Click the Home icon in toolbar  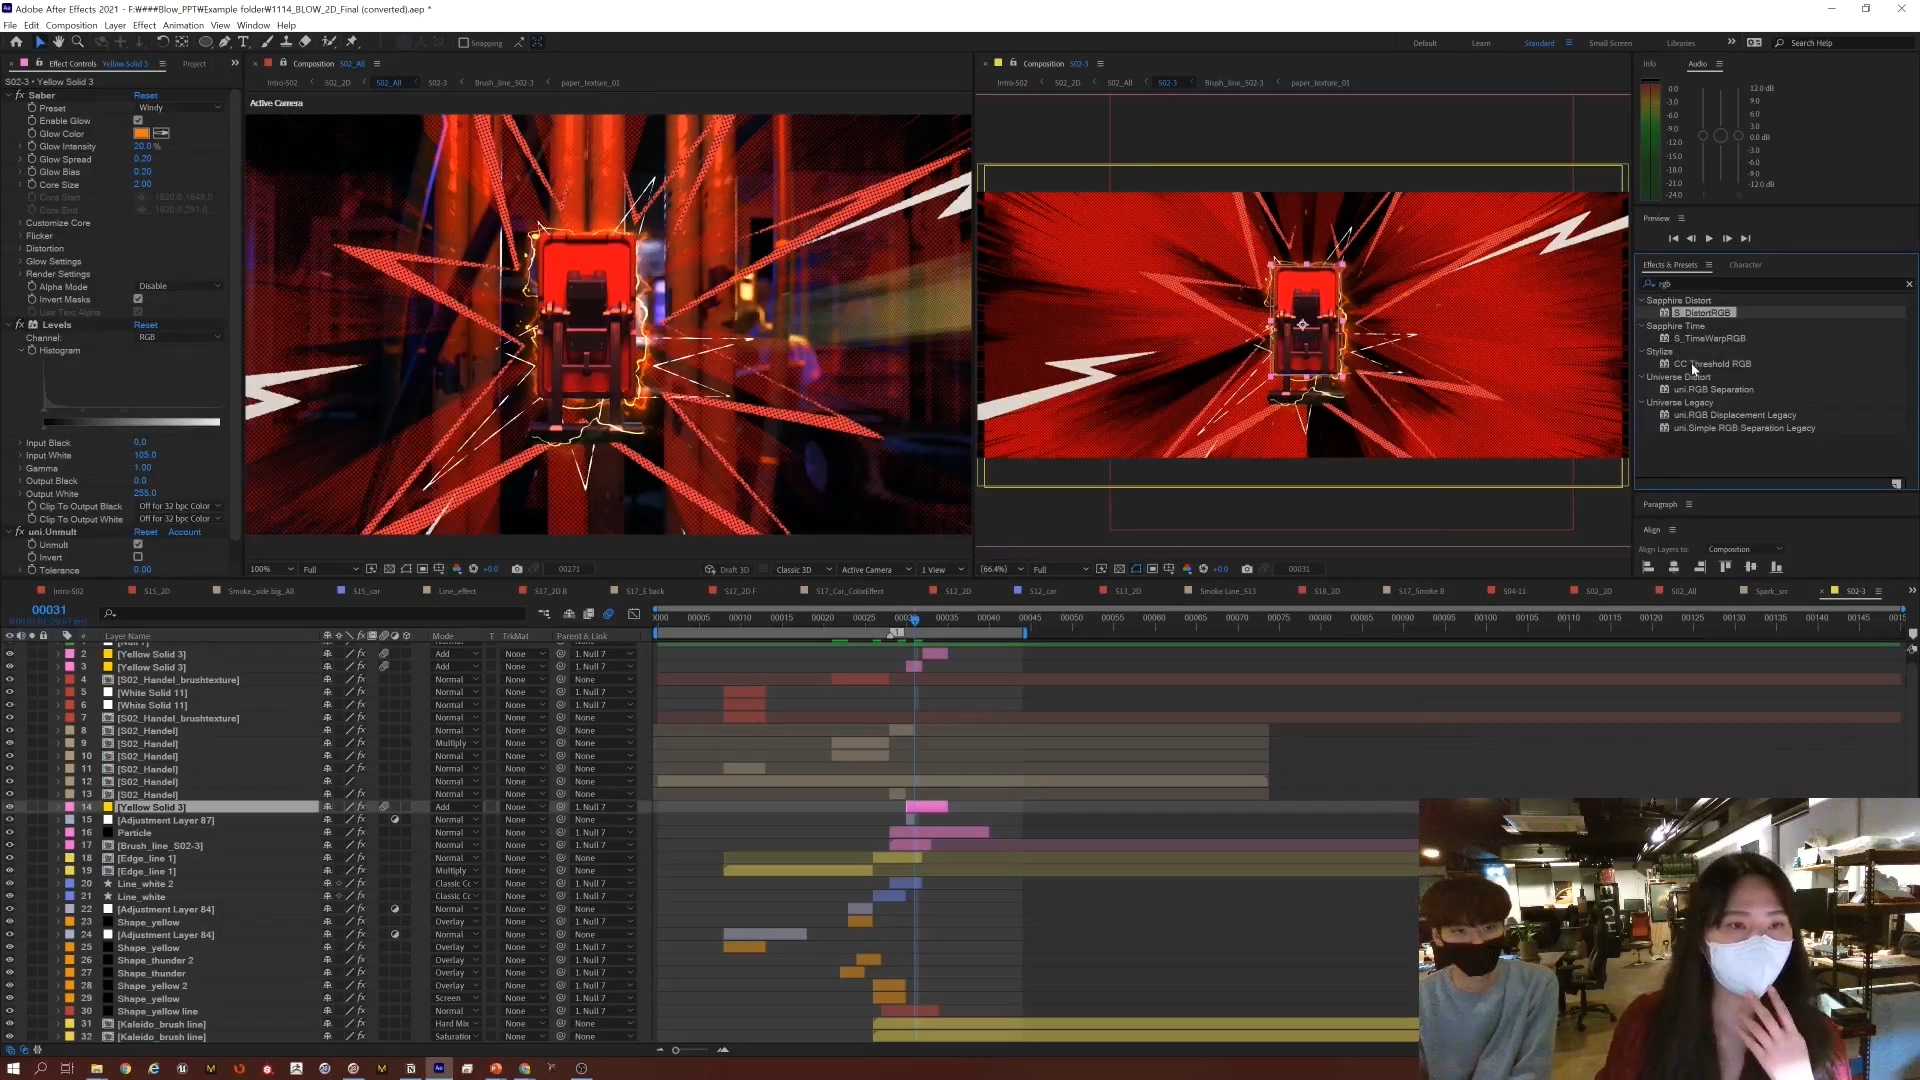tap(16, 42)
